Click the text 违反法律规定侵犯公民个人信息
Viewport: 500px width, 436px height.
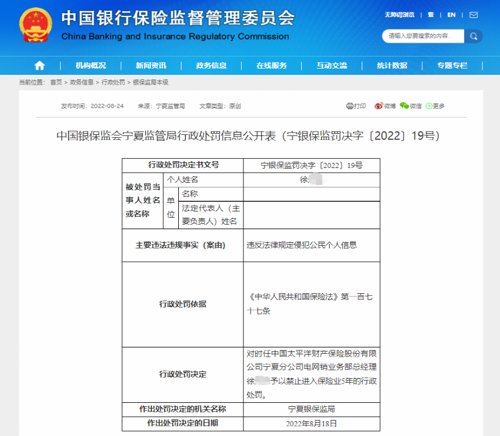[302, 245]
